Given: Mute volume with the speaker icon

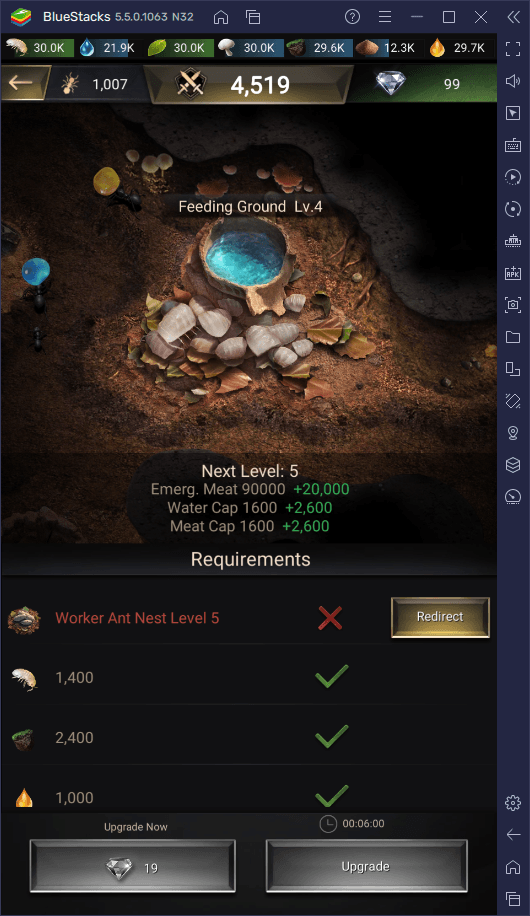Looking at the screenshot, I should [x=512, y=81].
